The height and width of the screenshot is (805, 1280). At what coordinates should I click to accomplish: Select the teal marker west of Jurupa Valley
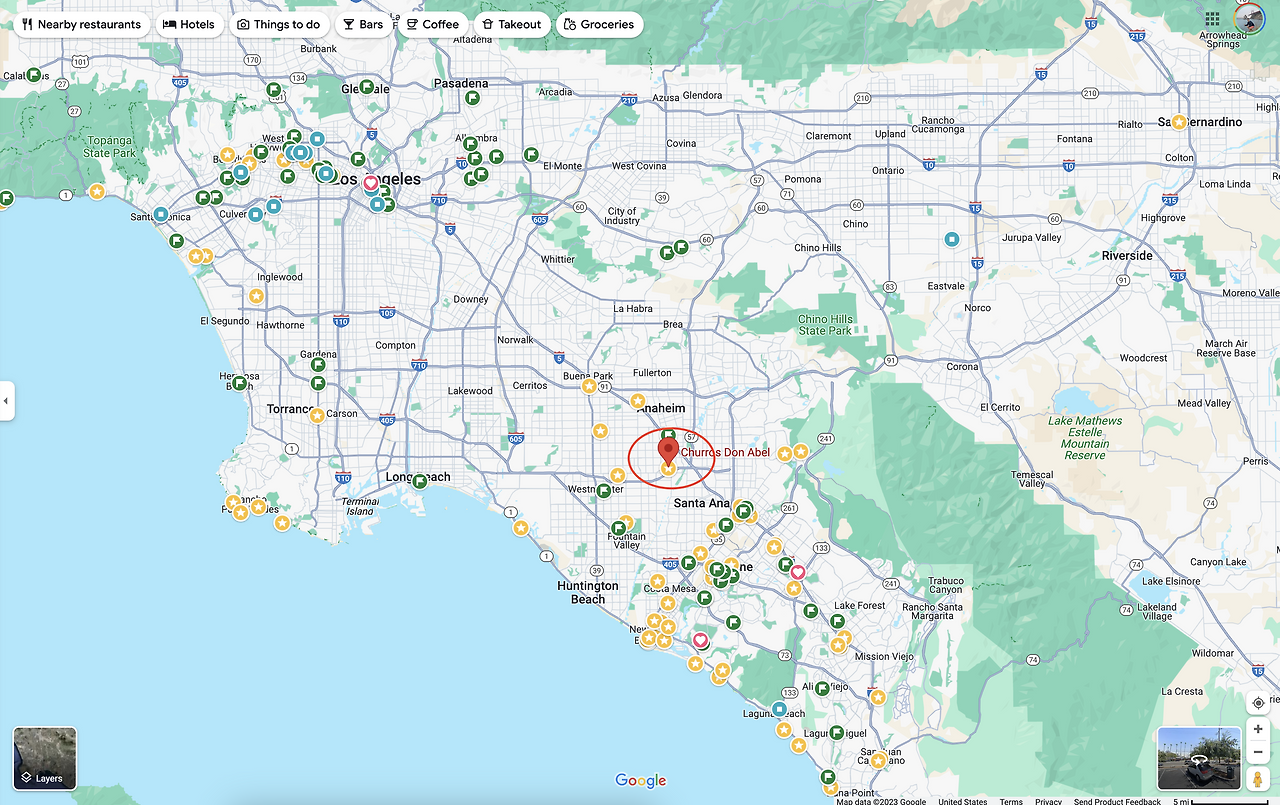(952, 239)
